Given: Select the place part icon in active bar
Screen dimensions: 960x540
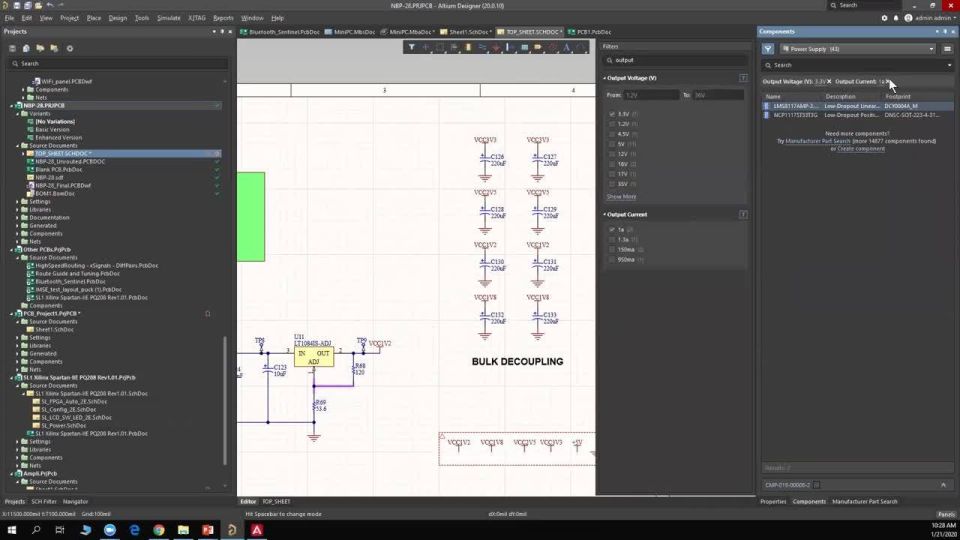Looking at the screenshot, I should tap(468, 47).
